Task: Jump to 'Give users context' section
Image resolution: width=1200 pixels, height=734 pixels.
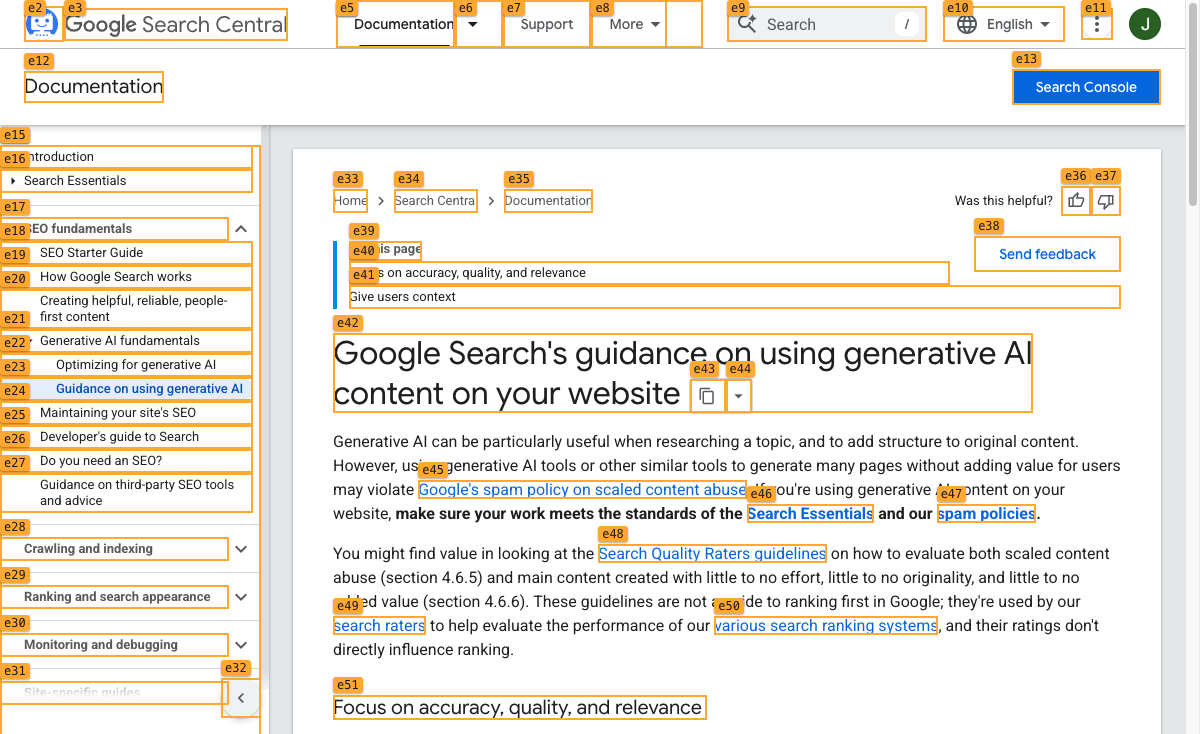Action: pyautogui.click(x=734, y=297)
